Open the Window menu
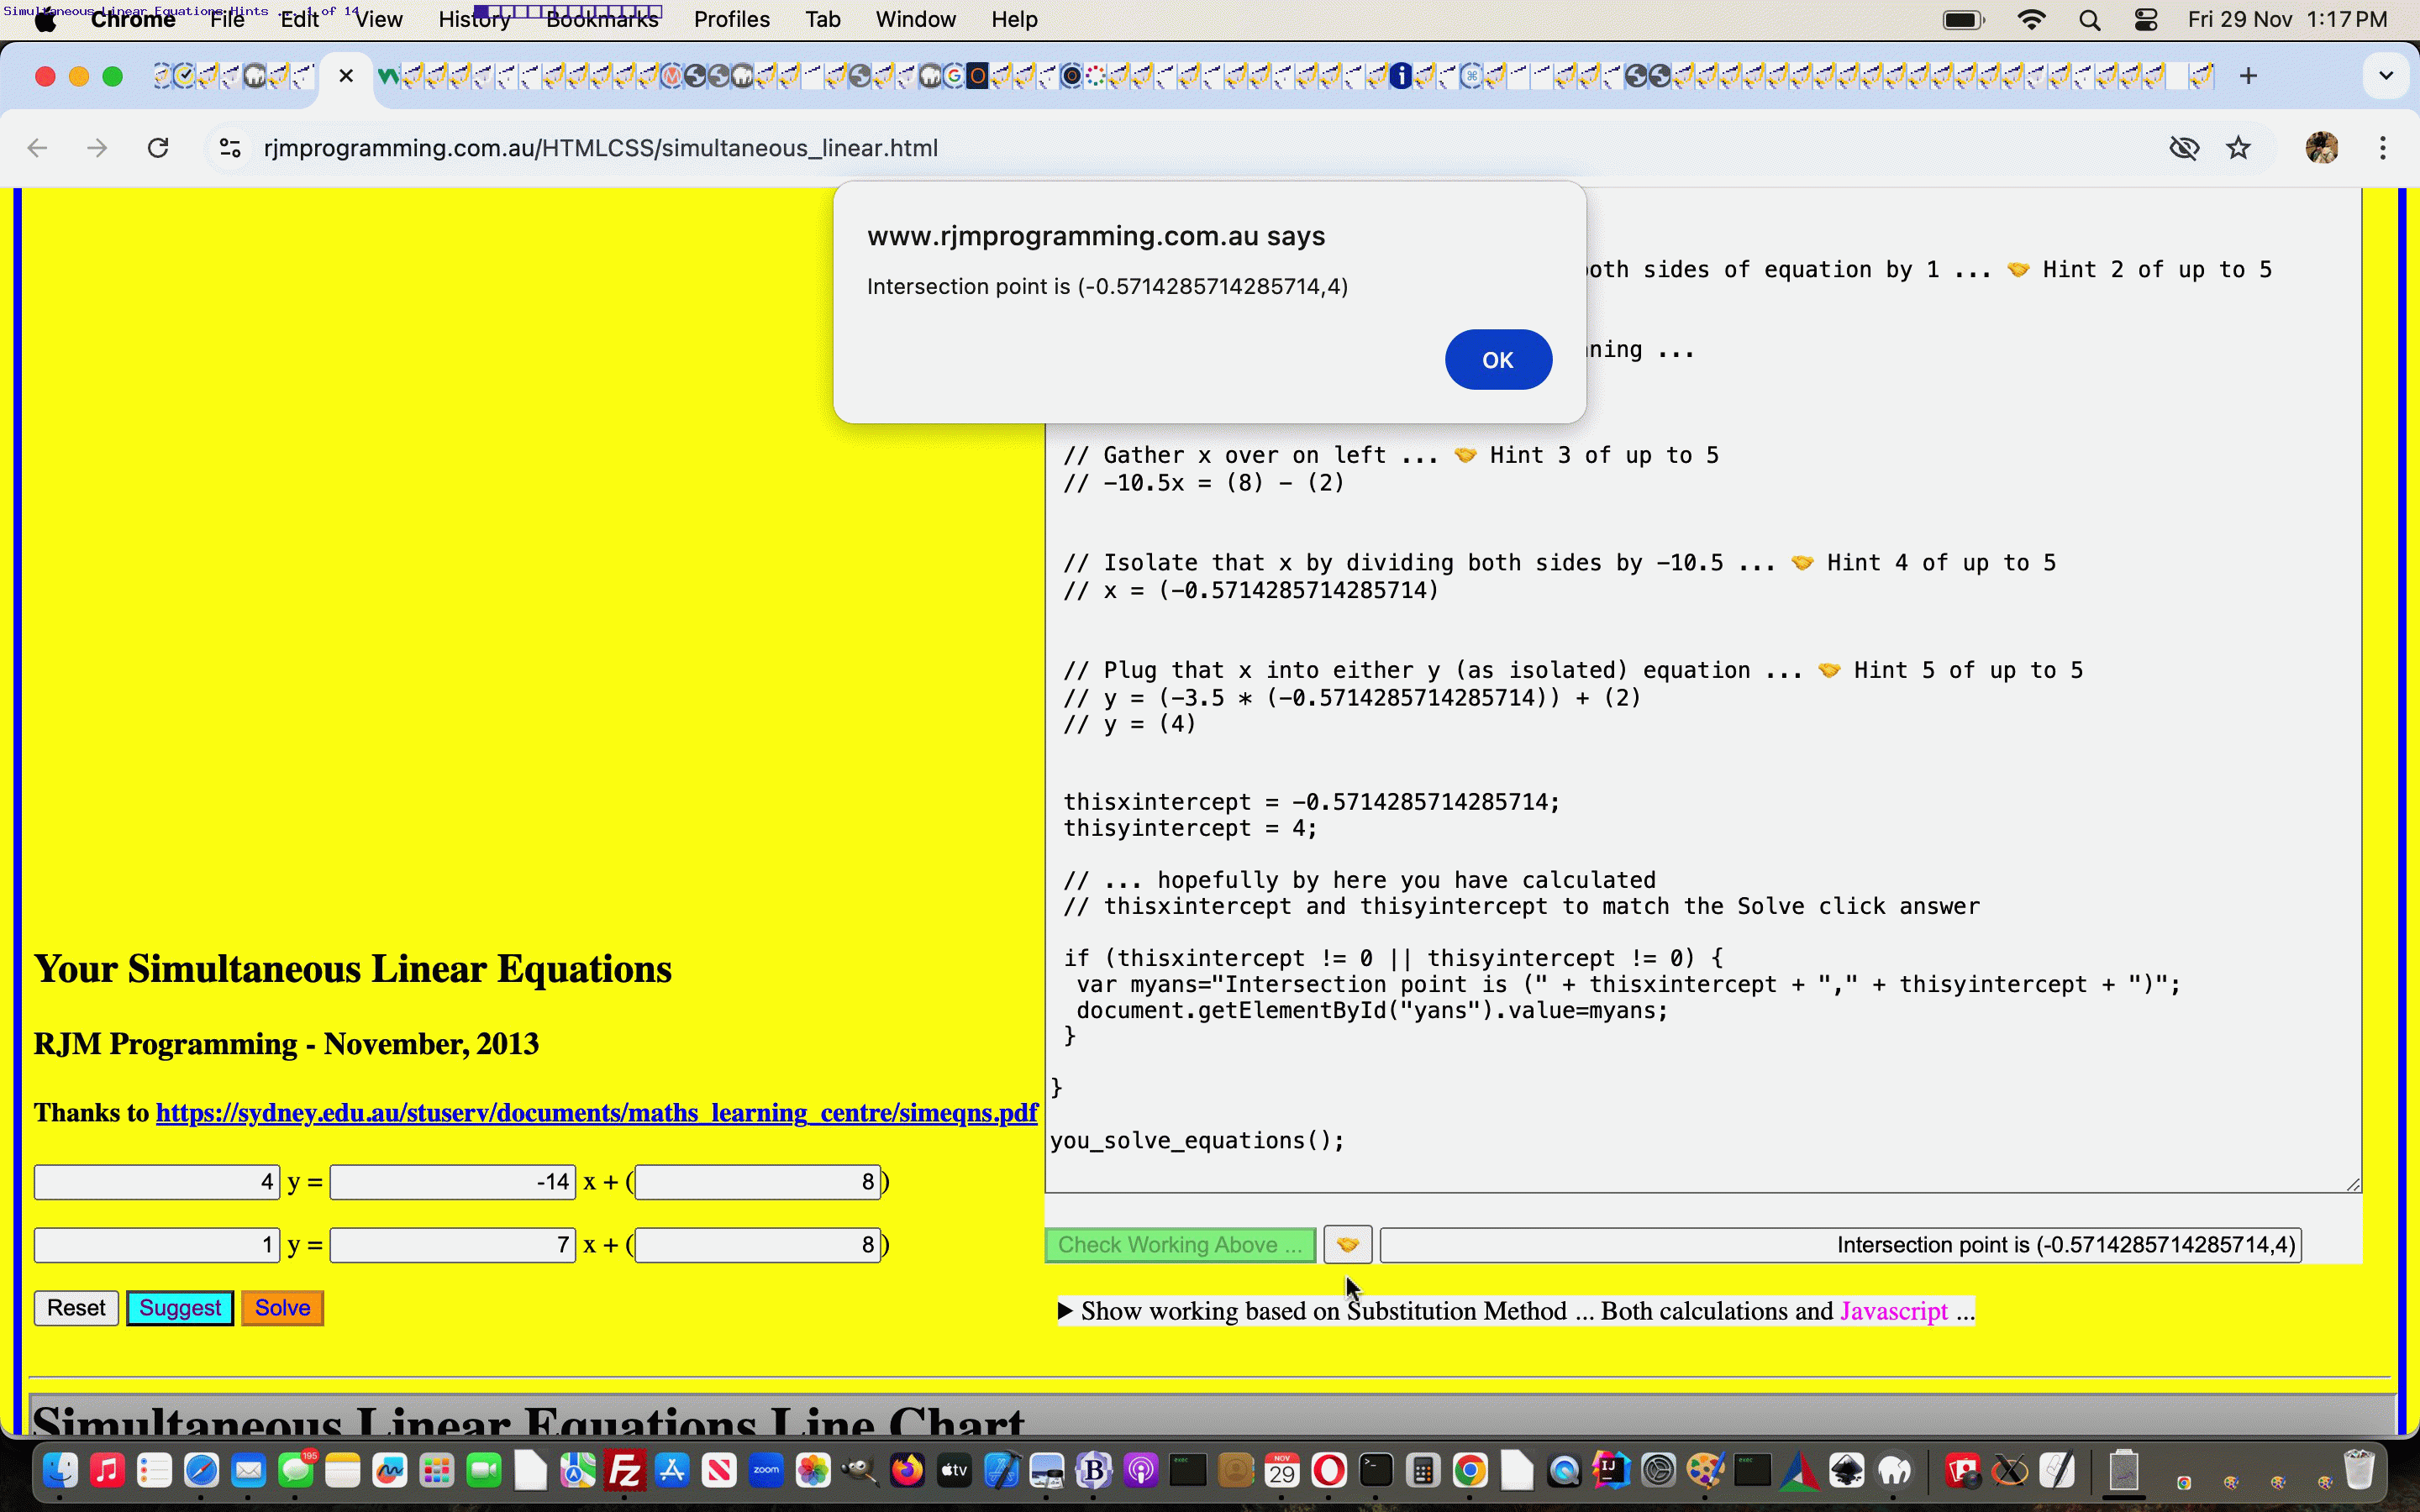 click(915, 19)
